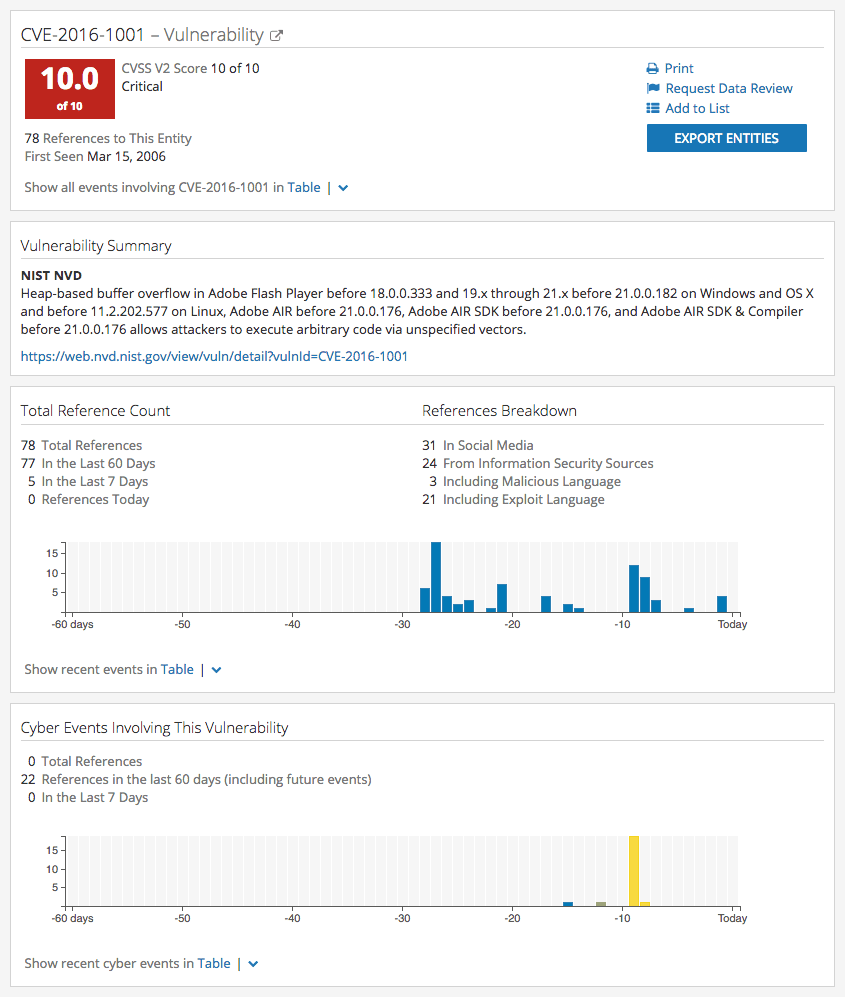Click the Add to List link text
845x997 pixels.
pyautogui.click(x=697, y=108)
